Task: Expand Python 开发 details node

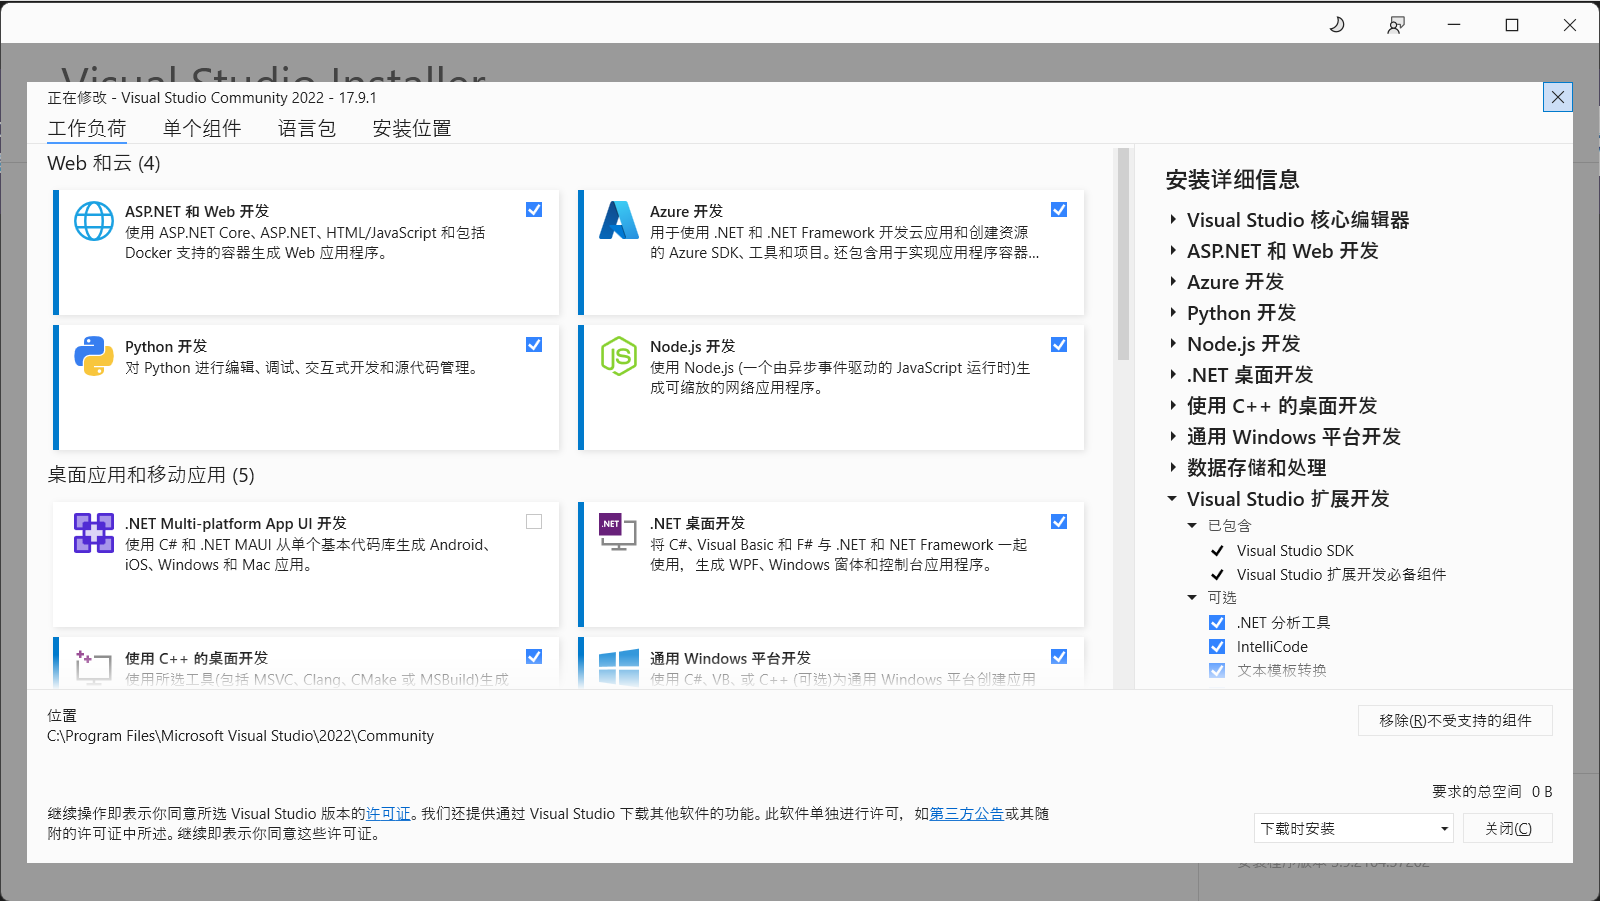Action: [1173, 313]
